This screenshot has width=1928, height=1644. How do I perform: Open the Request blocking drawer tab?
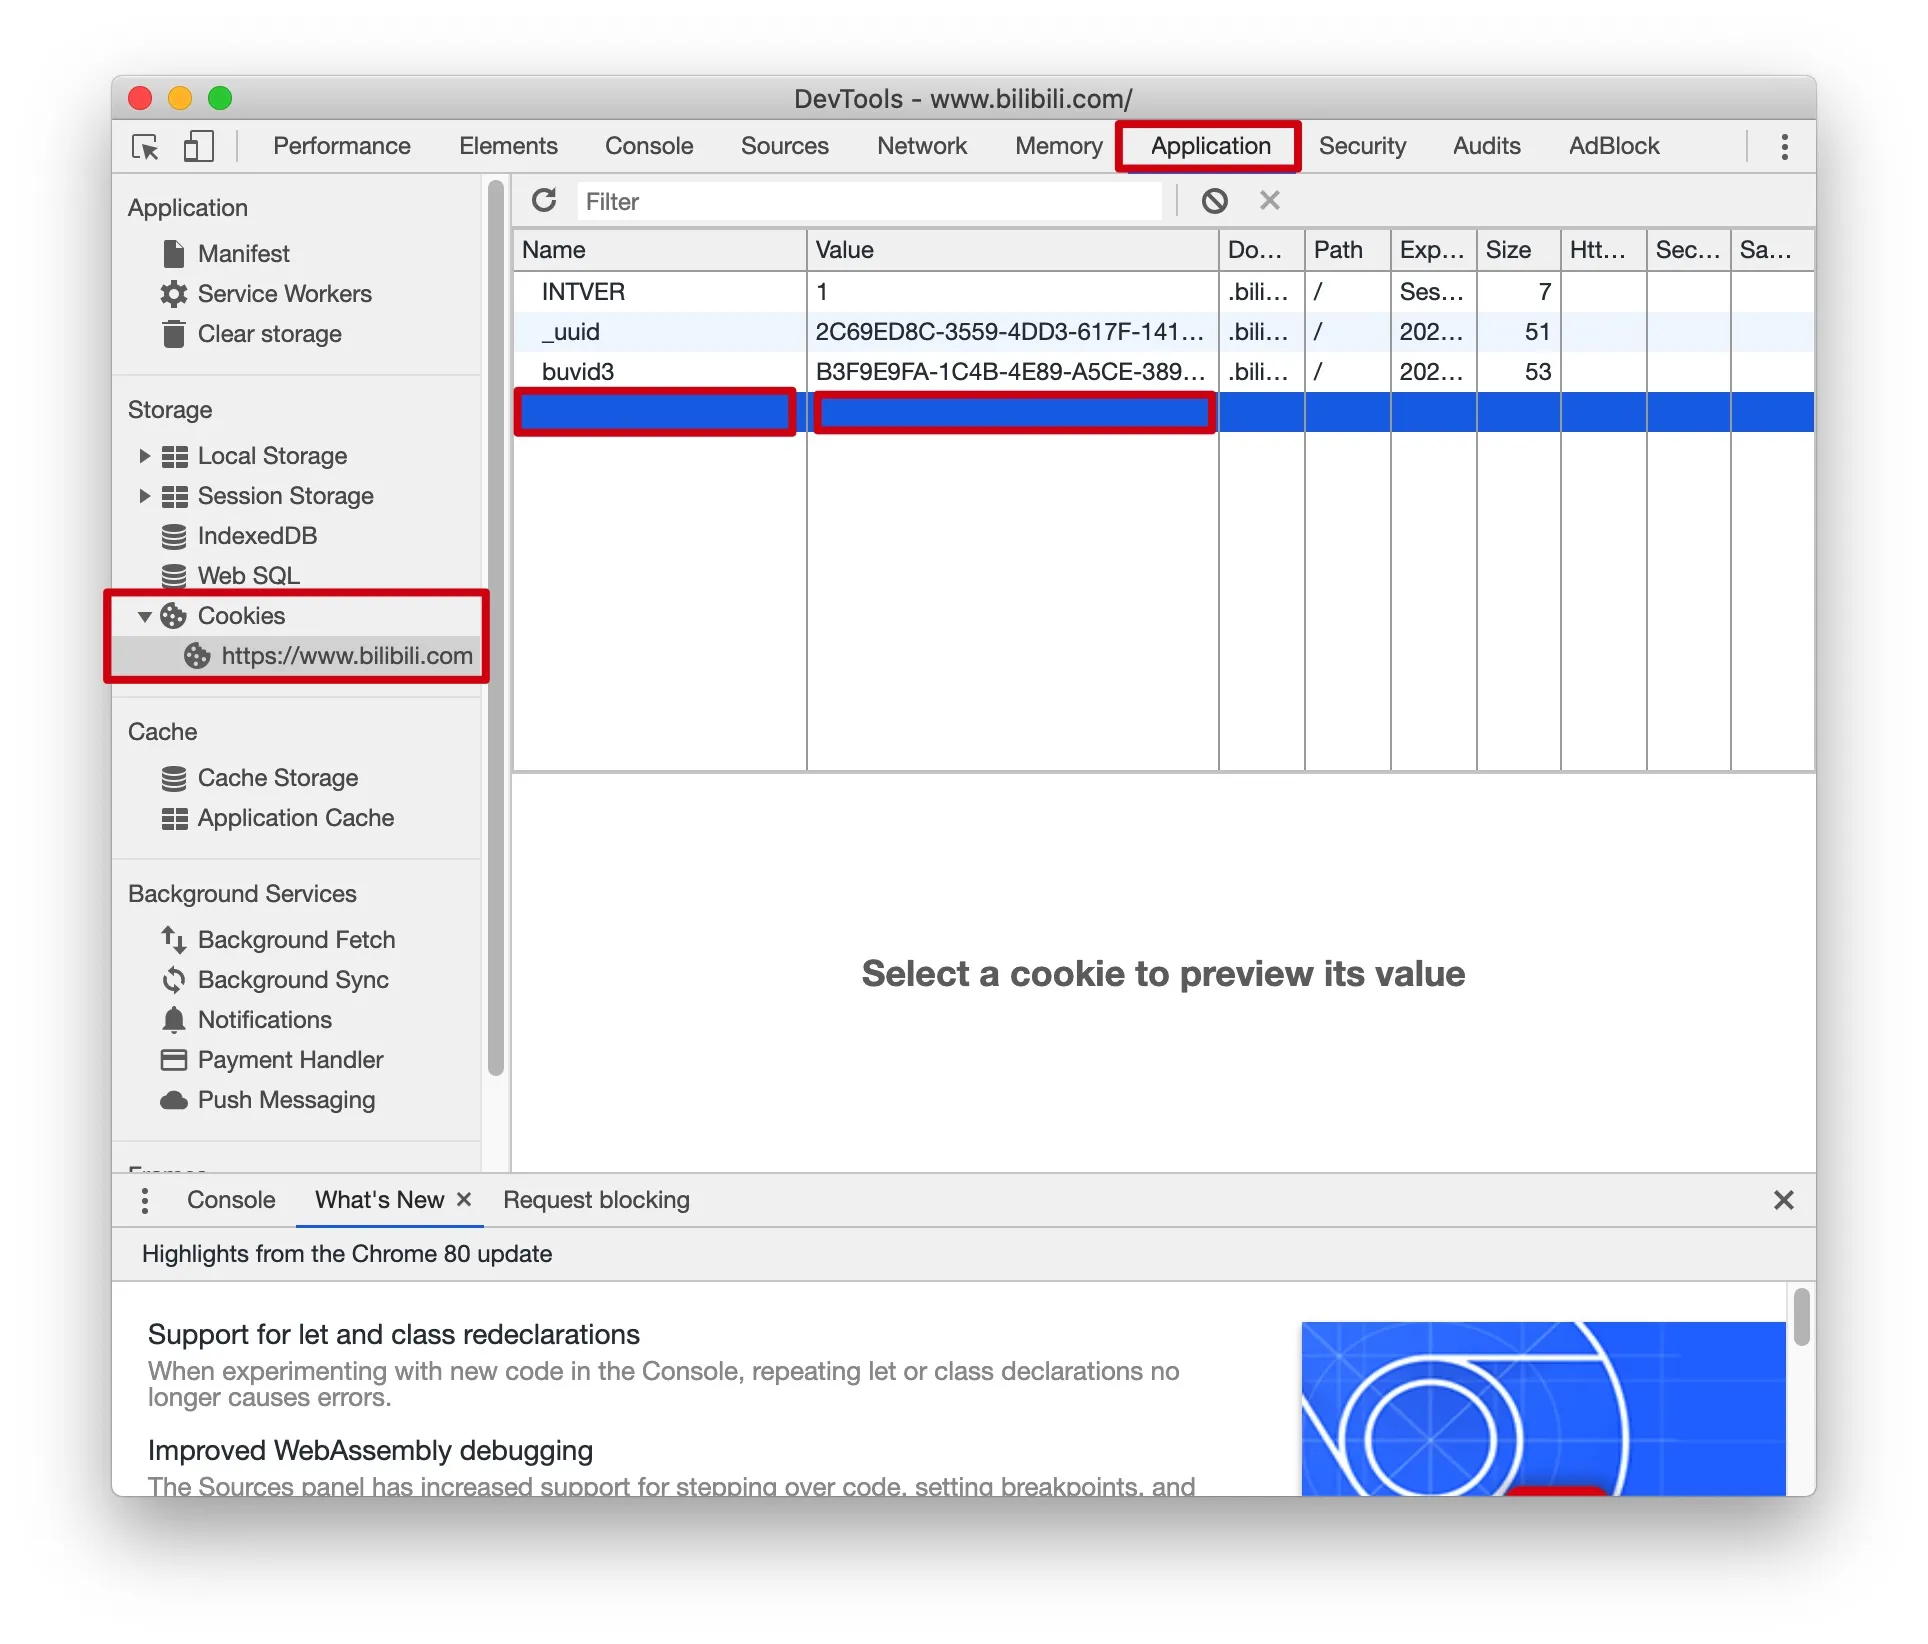(596, 1200)
